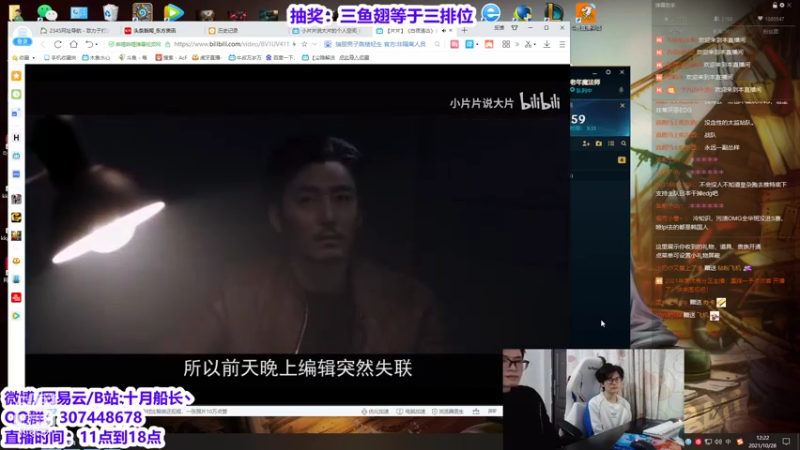Expand the address bar dropdown chevron
This screenshot has height=450, width=800.
[314, 44]
